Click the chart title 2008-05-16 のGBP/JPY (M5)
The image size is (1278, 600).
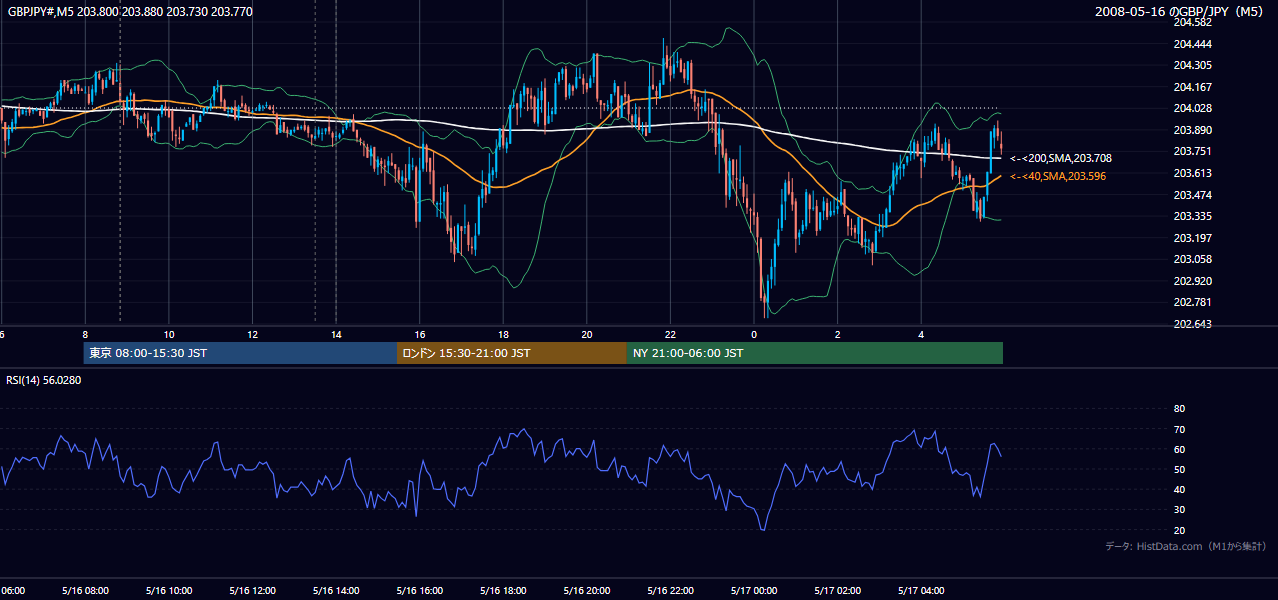coord(1181,11)
